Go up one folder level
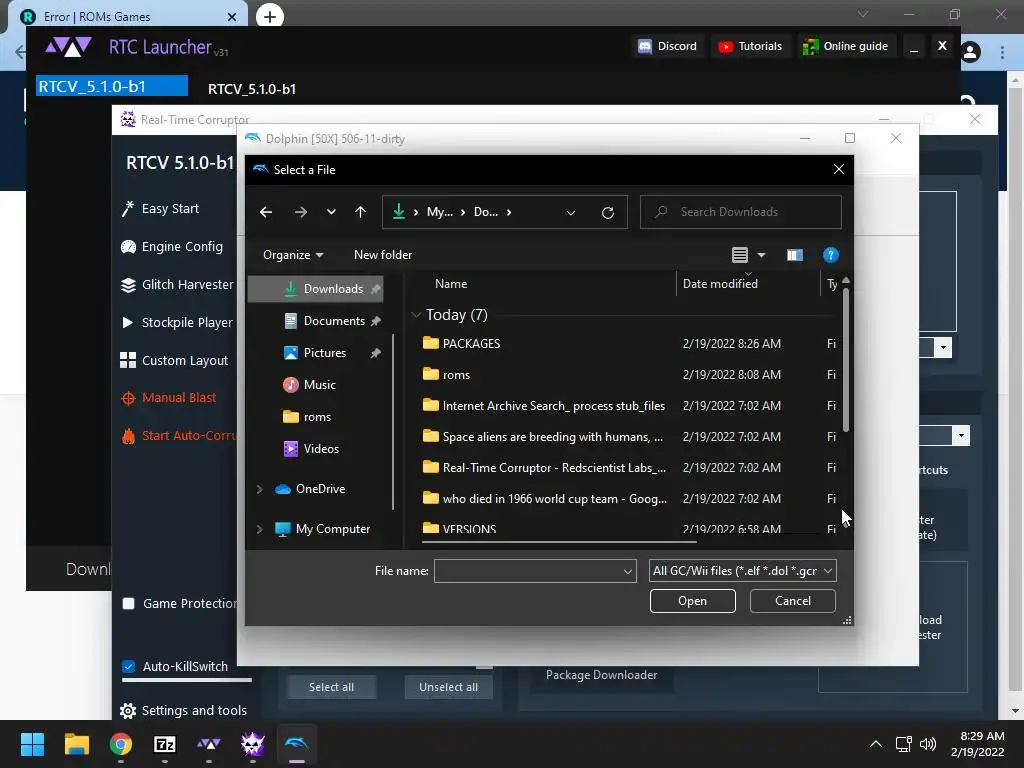Image resolution: width=1024 pixels, height=768 pixels. [360, 212]
